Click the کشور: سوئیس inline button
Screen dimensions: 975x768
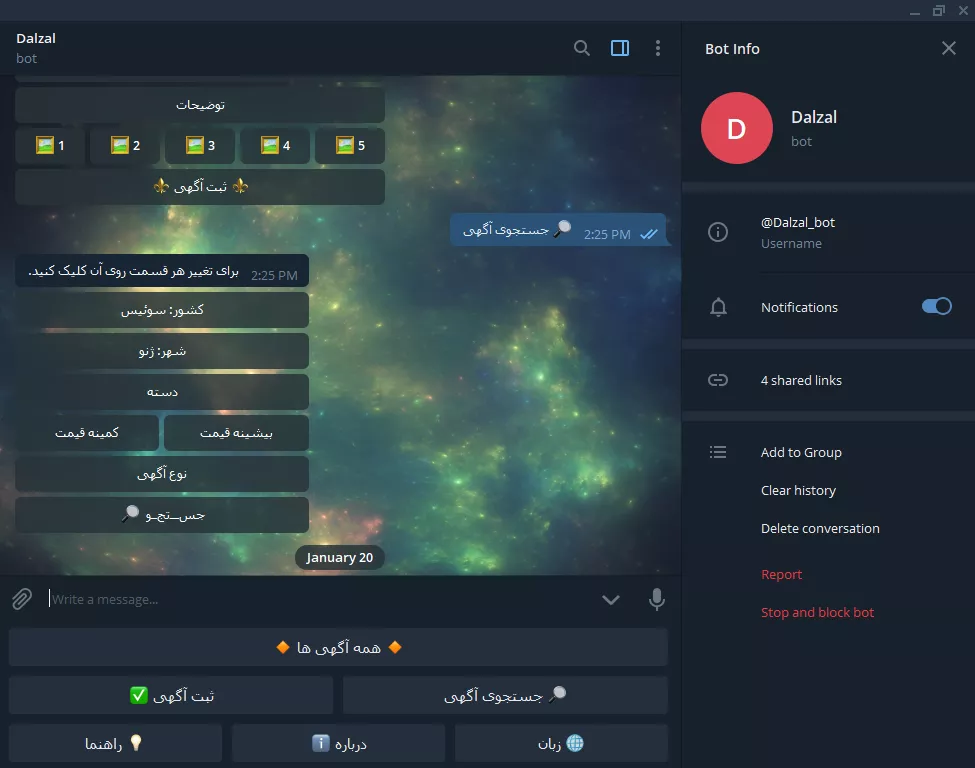[x=162, y=310]
